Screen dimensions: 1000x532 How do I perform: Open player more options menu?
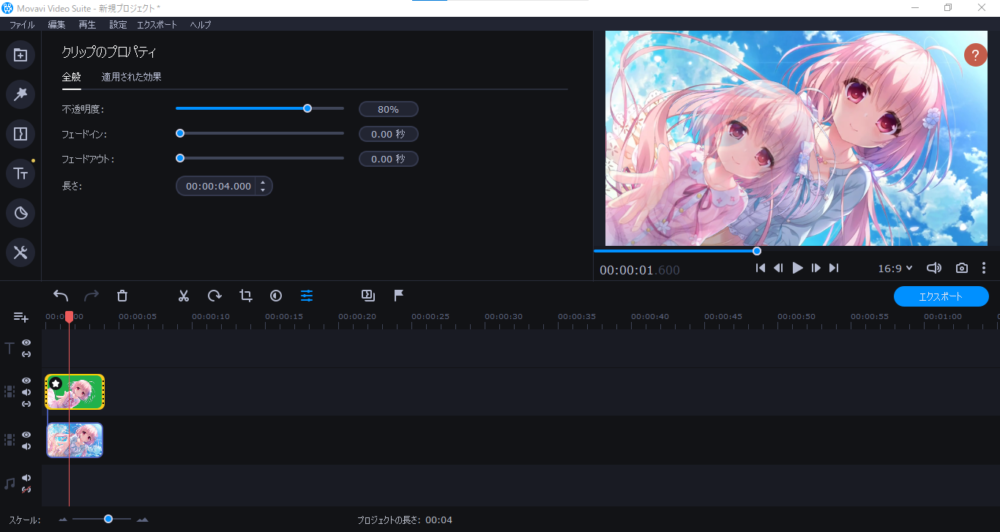coord(983,268)
